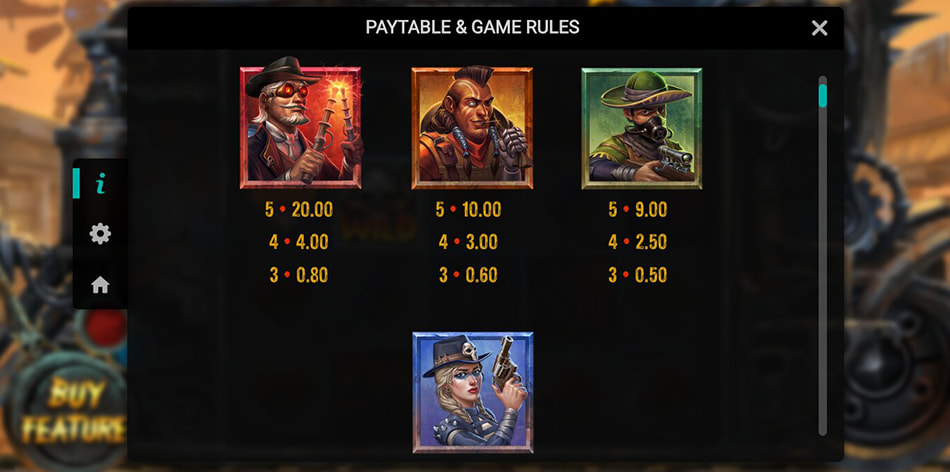The height and width of the screenshot is (472, 950).
Task: Click the 4 • 4.00 payout value
Action: pos(299,242)
